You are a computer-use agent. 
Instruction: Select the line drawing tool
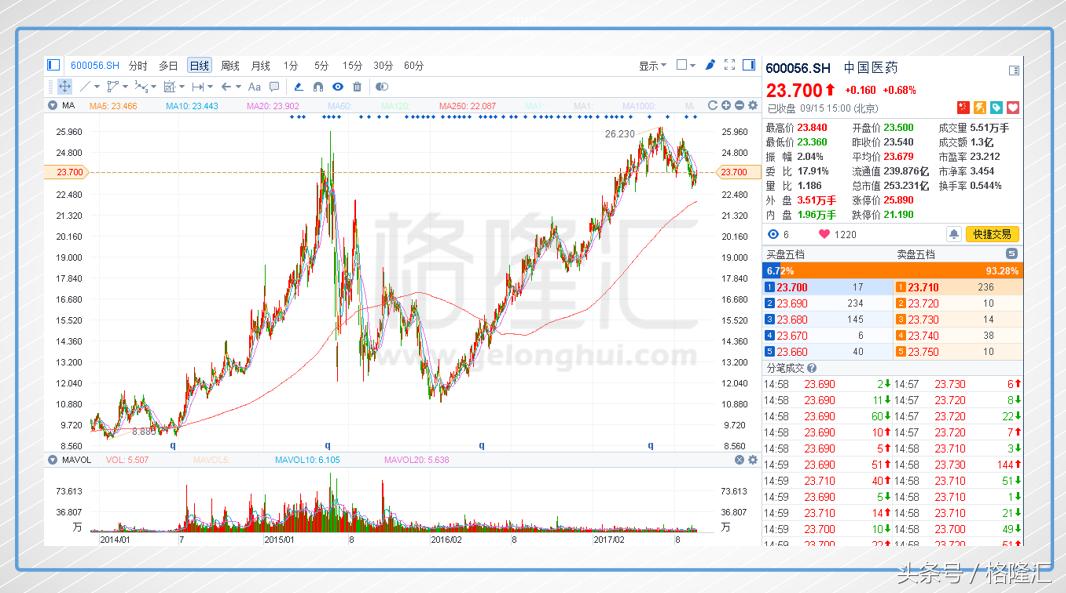(86, 86)
